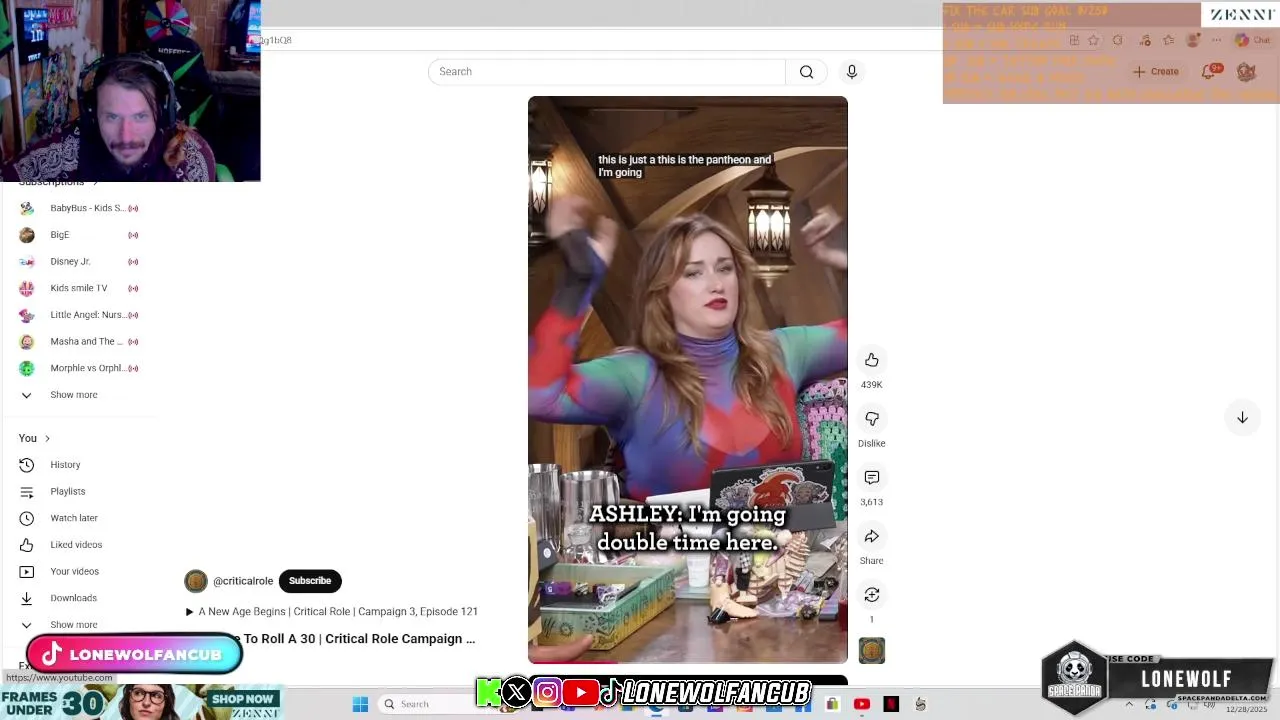Click the YouTube search magnifier button
Screen dimensions: 1280x720
806,72
